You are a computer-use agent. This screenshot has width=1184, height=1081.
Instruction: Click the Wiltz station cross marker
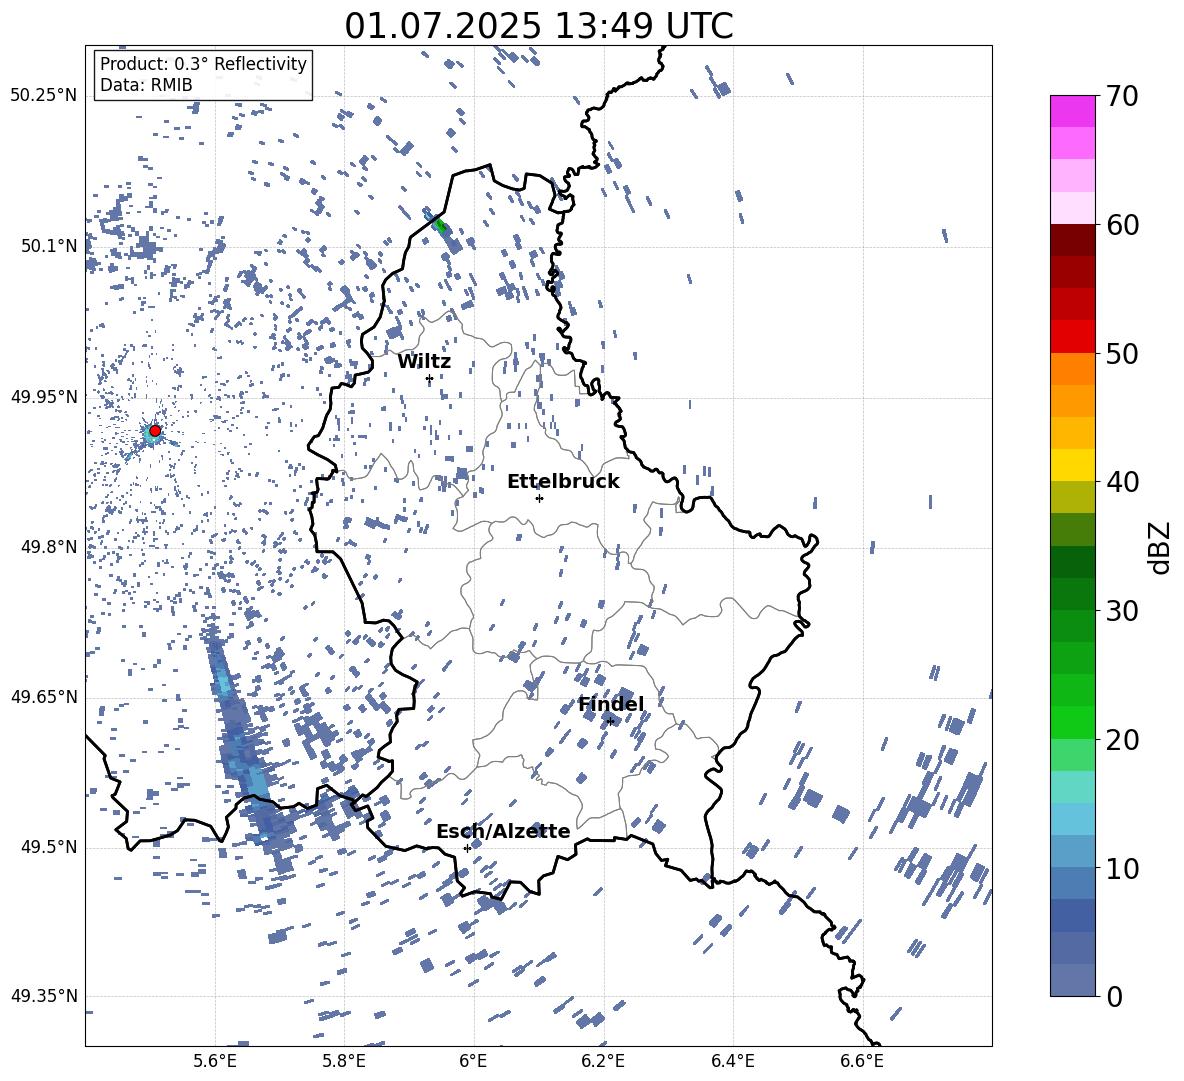[x=430, y=379]
